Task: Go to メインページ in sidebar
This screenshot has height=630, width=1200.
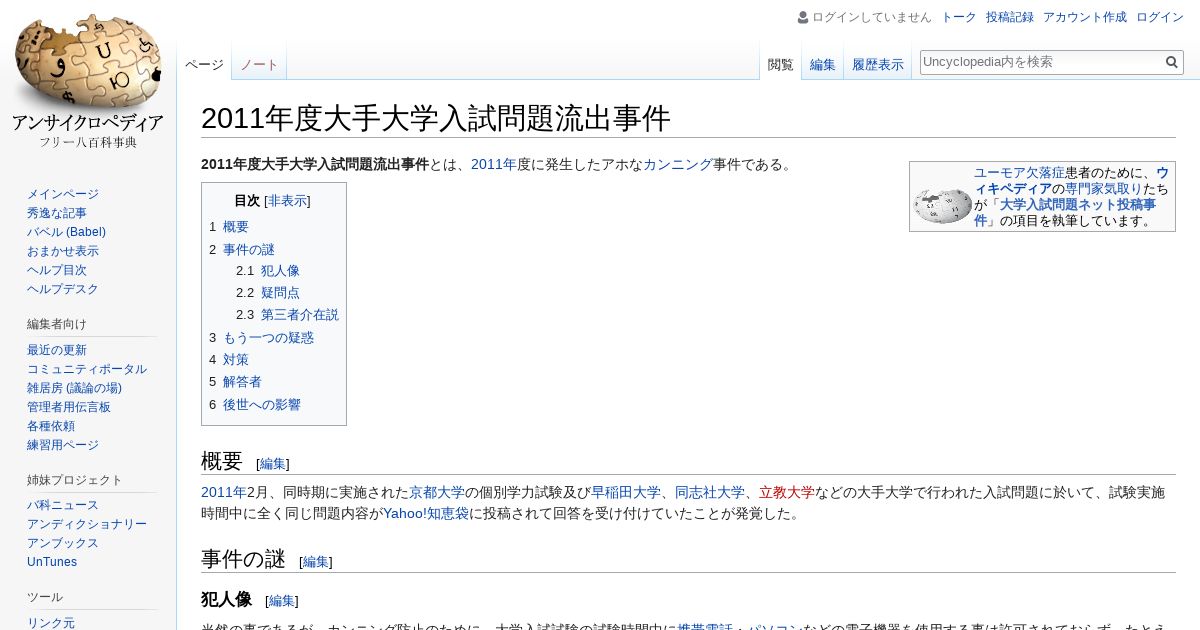Action: pos(63,194)
